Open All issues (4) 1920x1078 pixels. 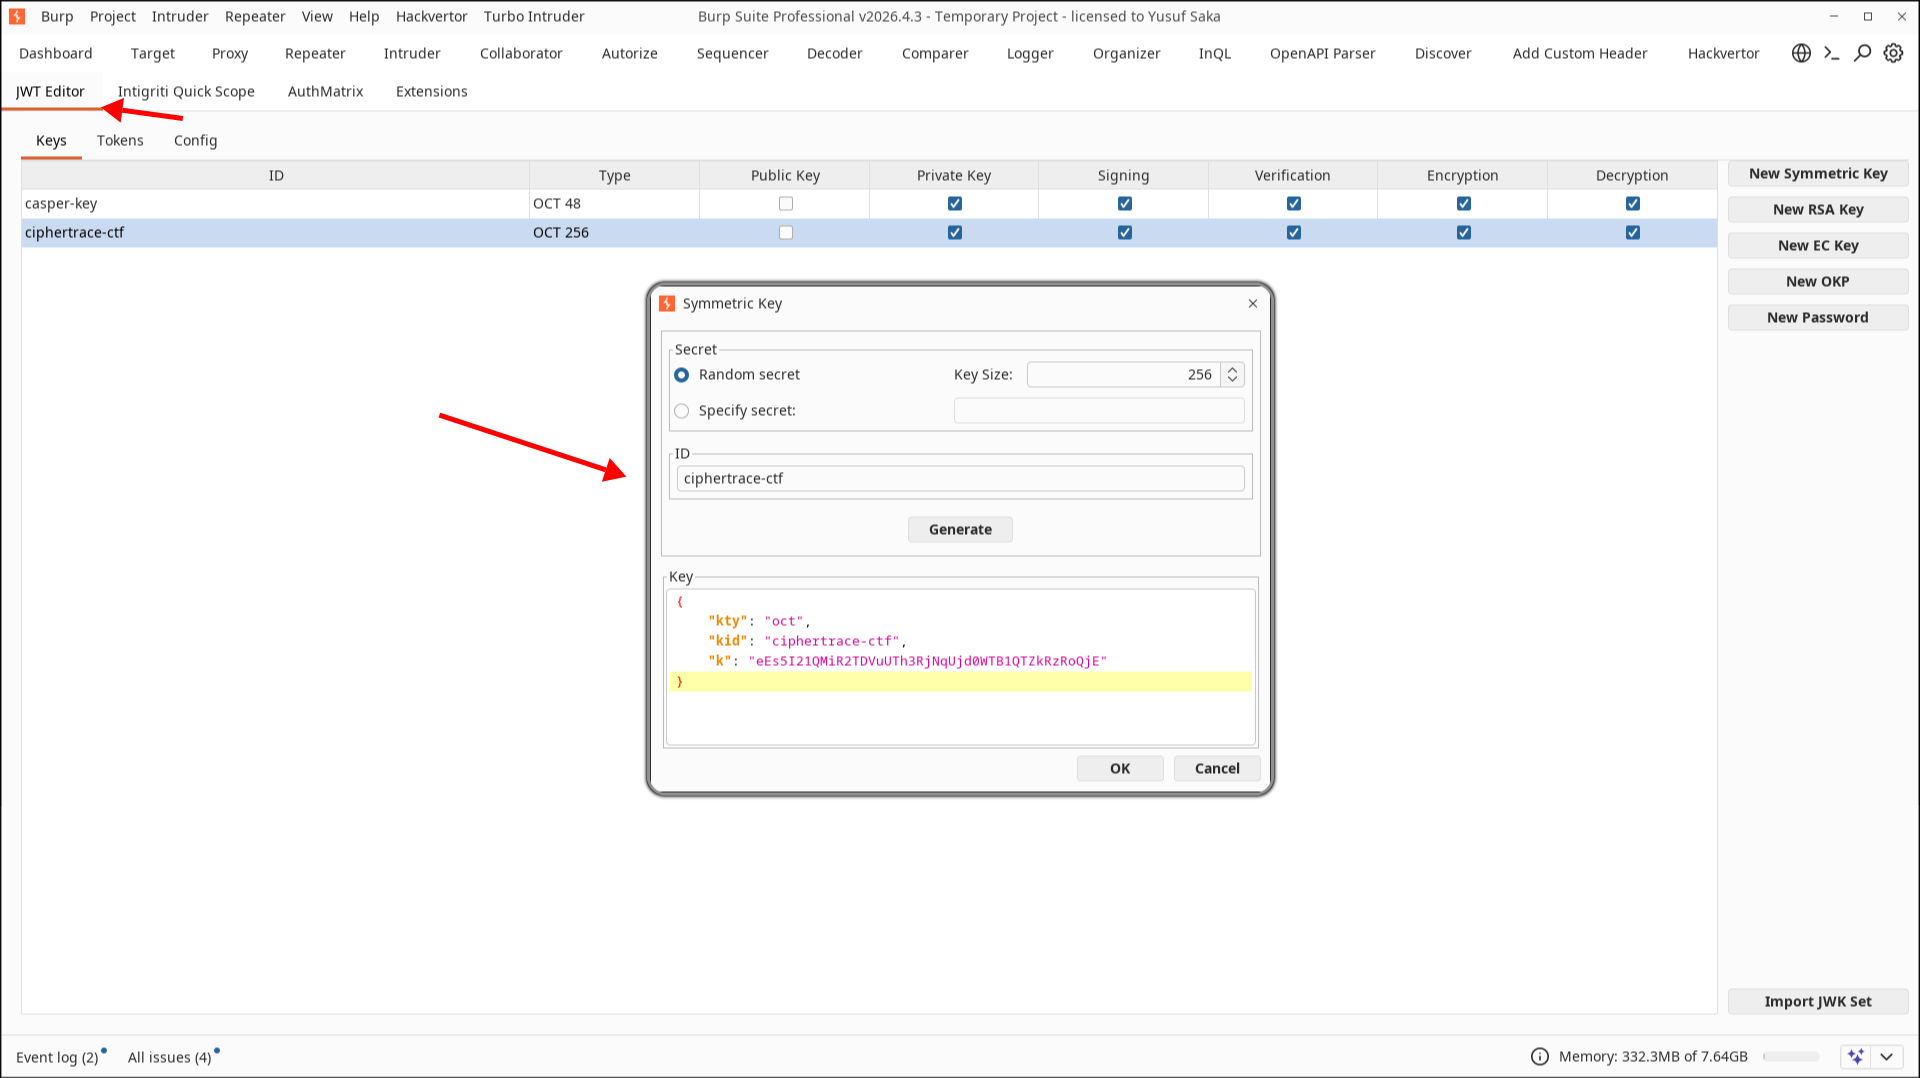click(x=171, y=1057)
